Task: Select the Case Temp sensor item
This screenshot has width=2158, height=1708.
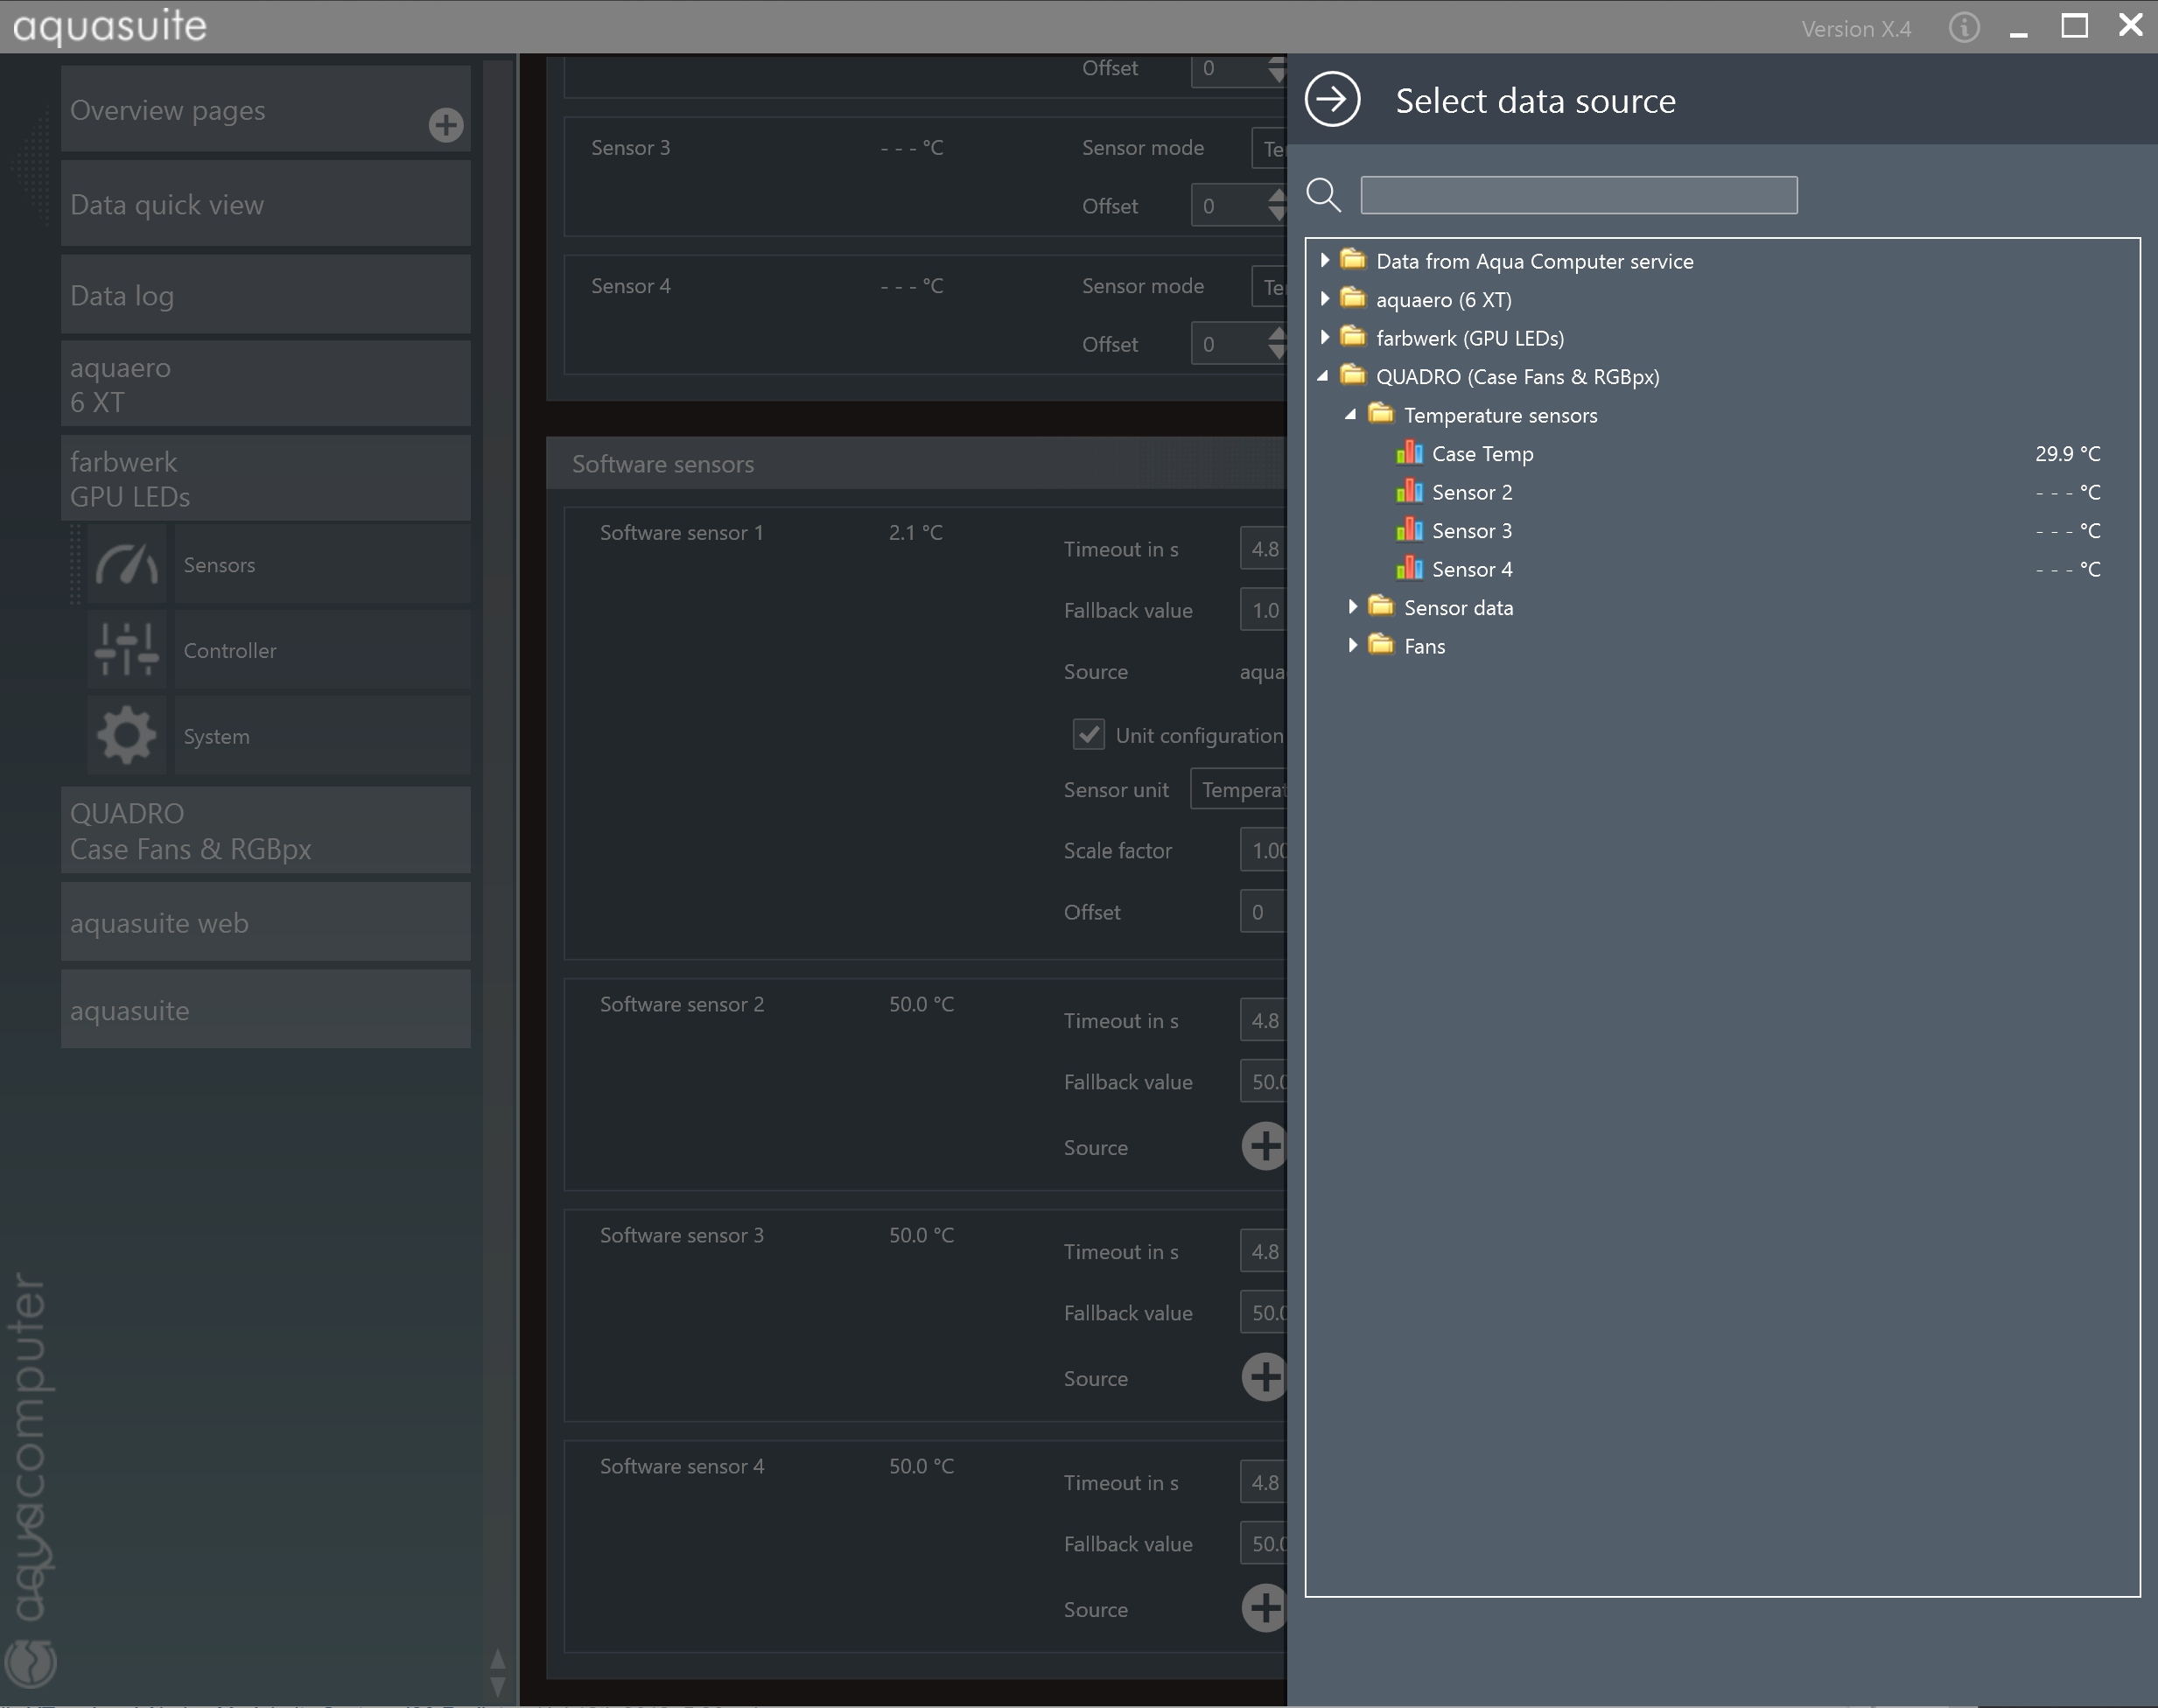Action: 1482,454
